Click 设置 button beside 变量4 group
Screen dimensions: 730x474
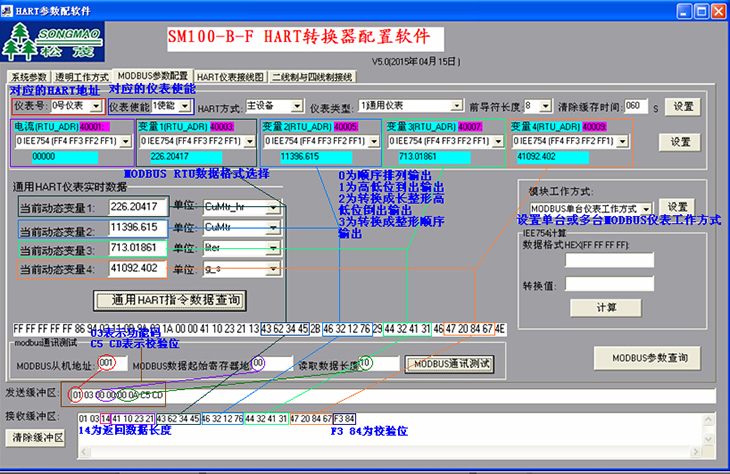pos(680,142)
